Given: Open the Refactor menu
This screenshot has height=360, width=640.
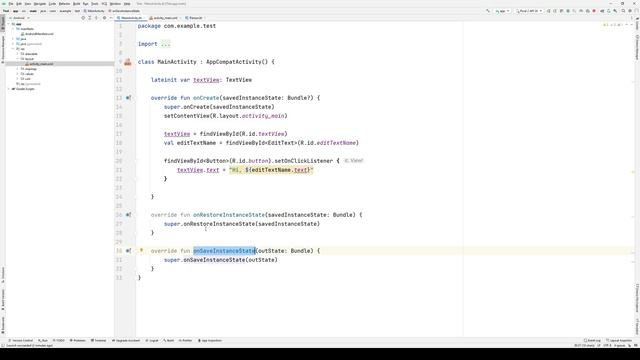Looking at the screenshot, I should click(x=64, y=4).
